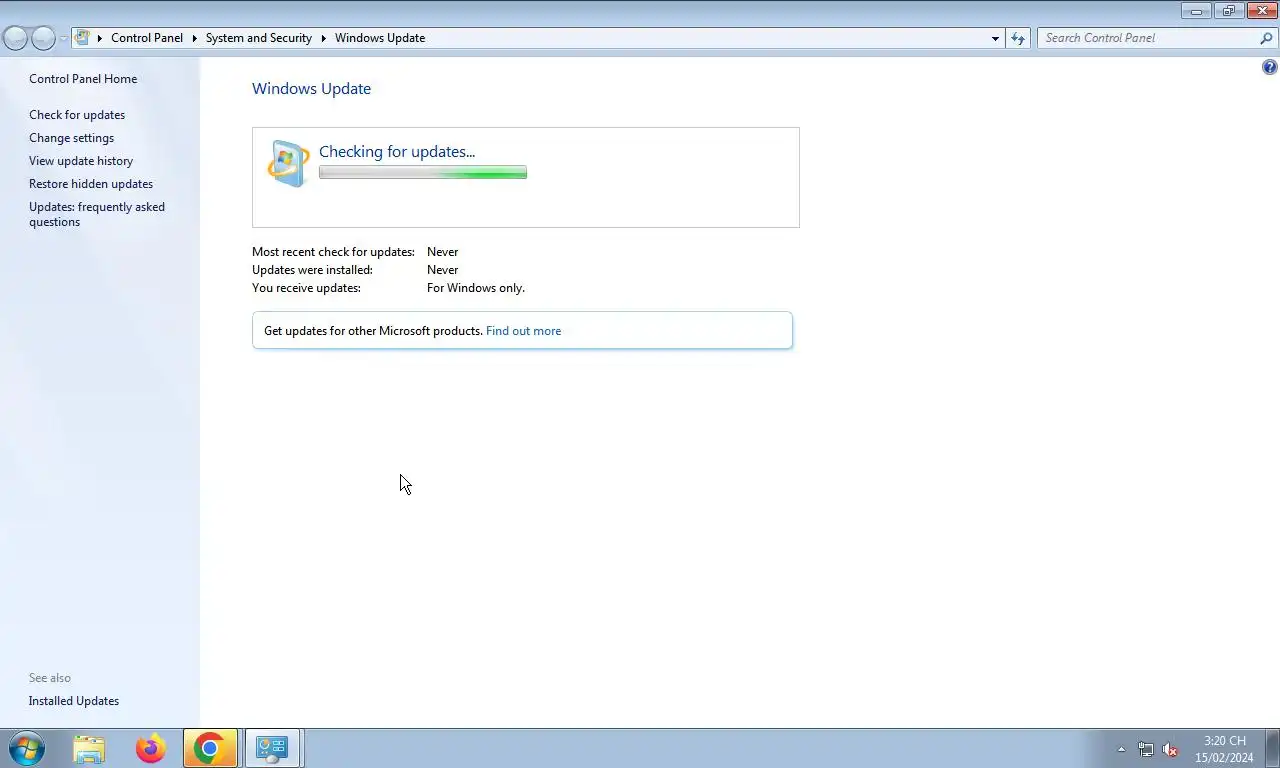Open Help with the question mark icon
This screenshot has width=1280, height=768.
coord(1270,68)
